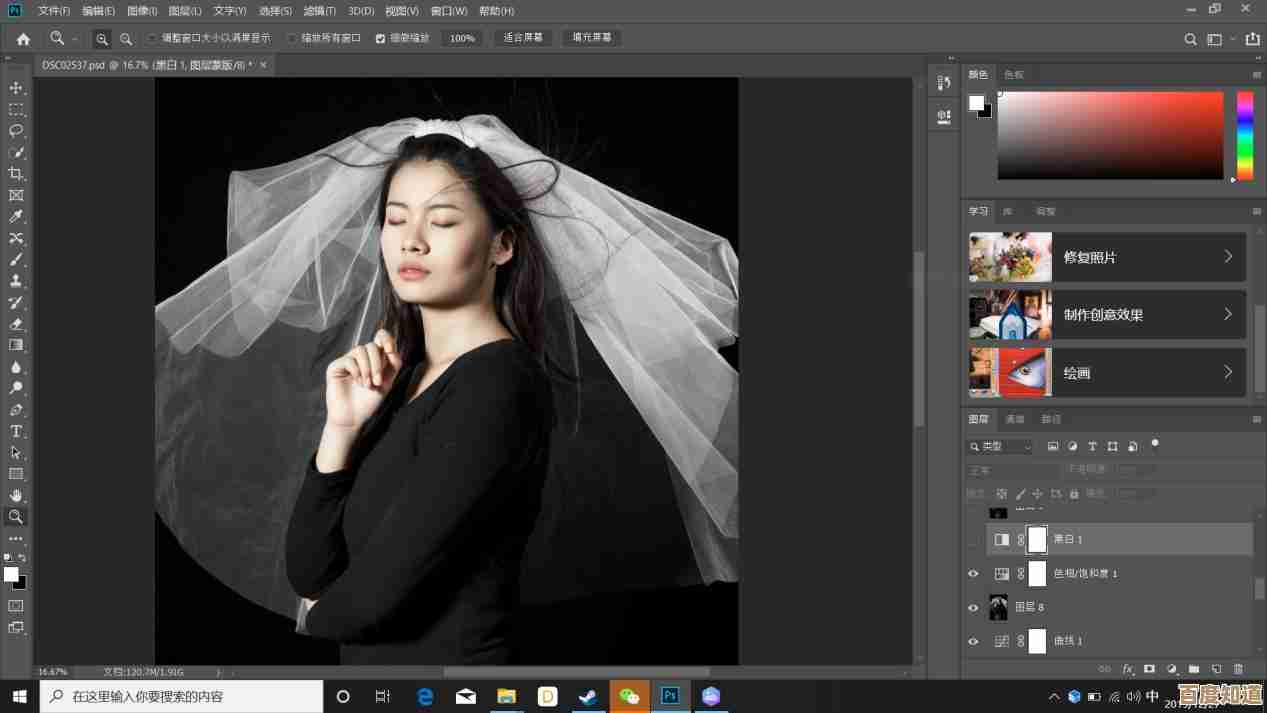Select the Lasso tool

pos(16,131)
